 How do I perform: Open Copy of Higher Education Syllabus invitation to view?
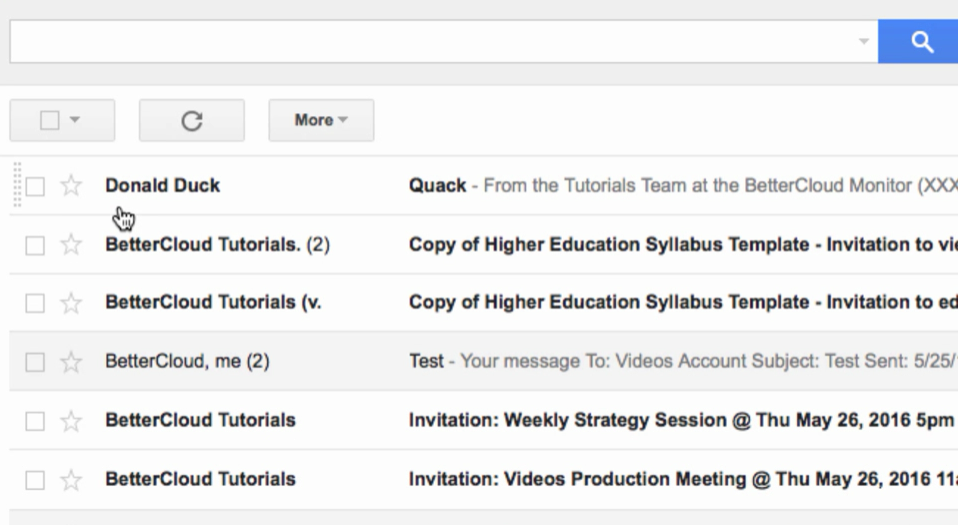coord(683,244)
